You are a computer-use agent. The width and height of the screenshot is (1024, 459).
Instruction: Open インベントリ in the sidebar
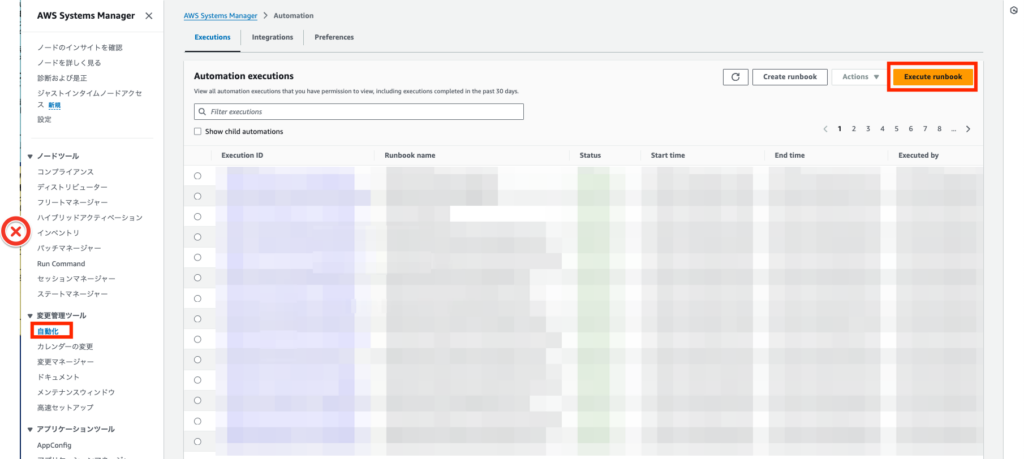(58, 233)
